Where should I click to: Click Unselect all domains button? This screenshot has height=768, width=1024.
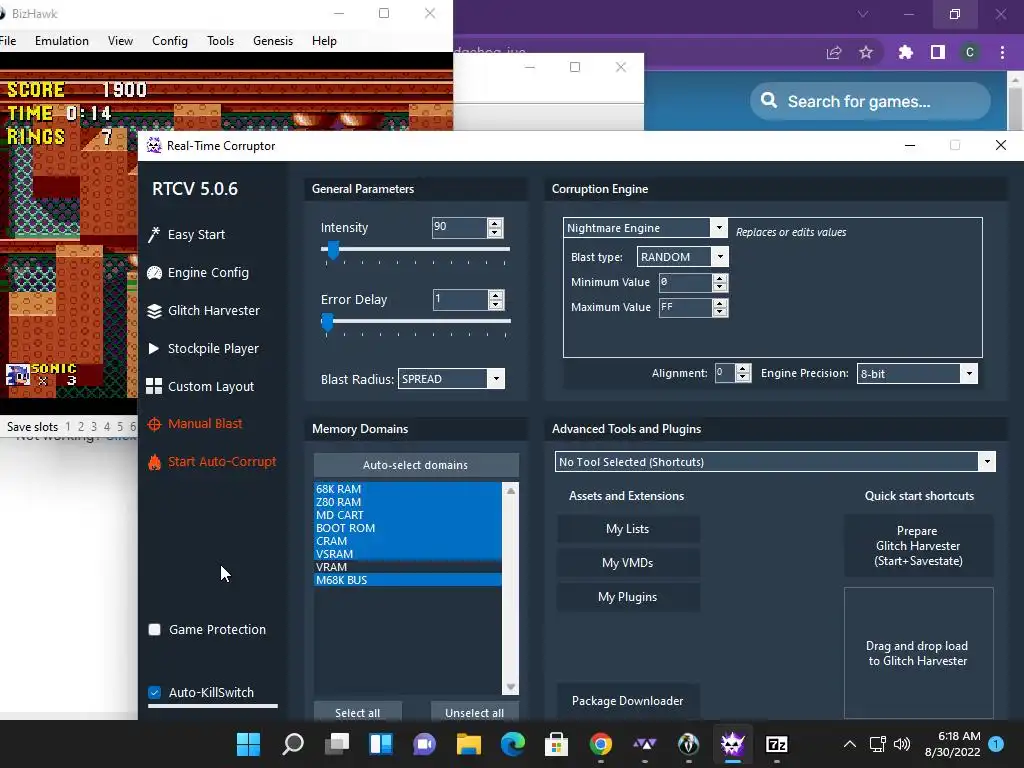click(x=475, y=712)
